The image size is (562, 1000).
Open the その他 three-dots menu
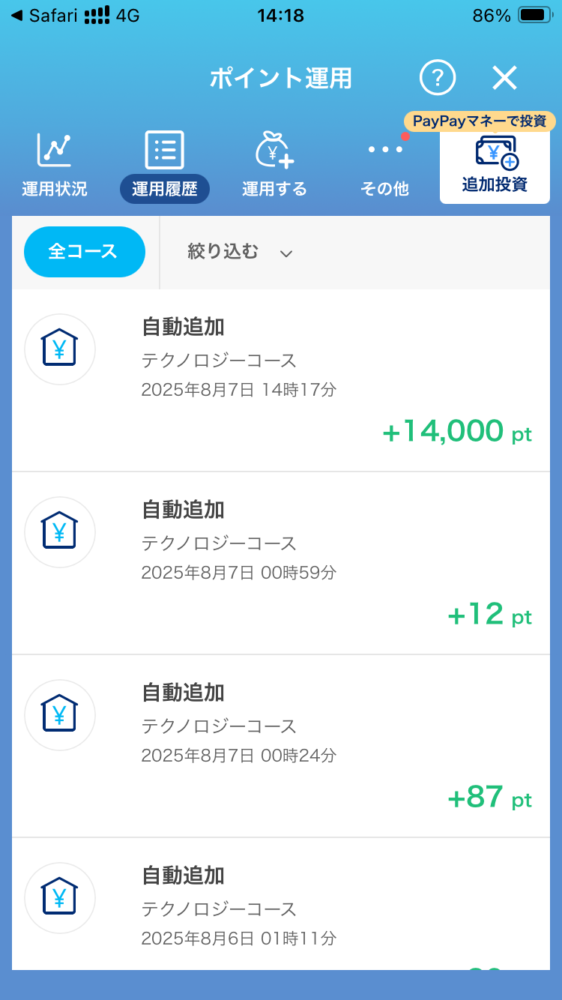385,149
